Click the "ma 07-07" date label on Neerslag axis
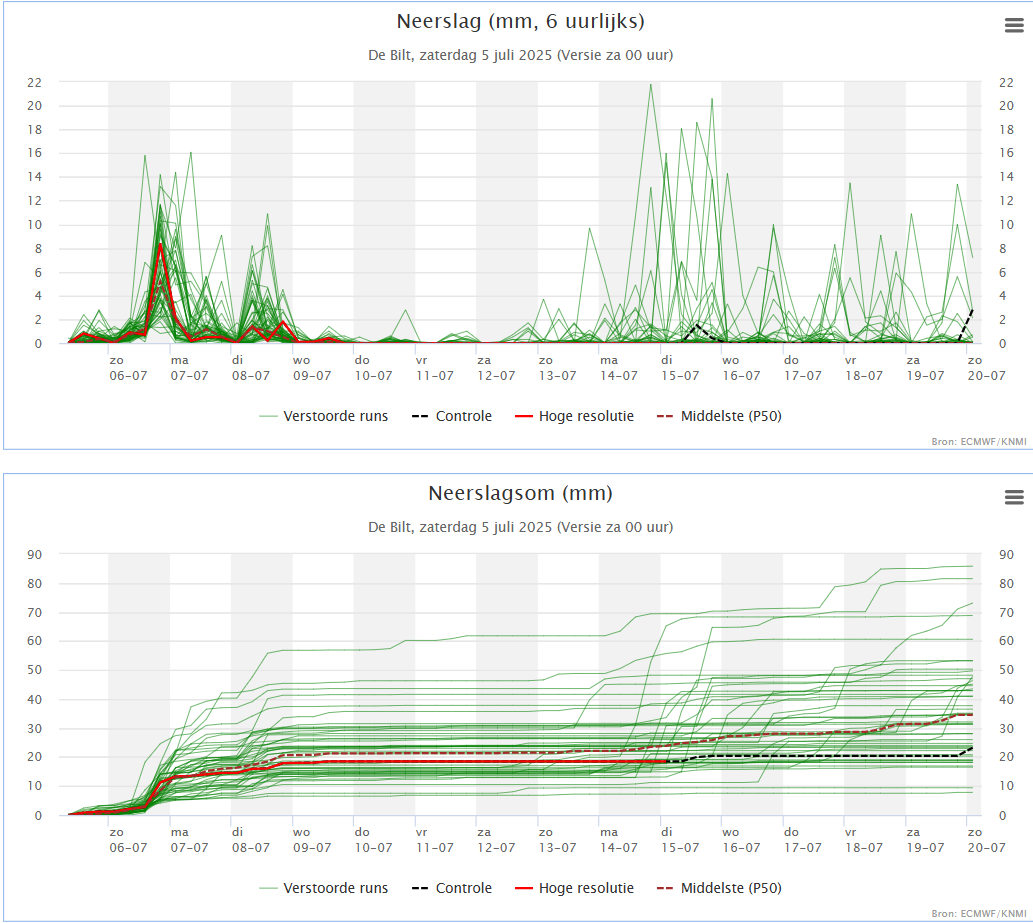This screenshot has width=1033, height=923. click(189, 368)
